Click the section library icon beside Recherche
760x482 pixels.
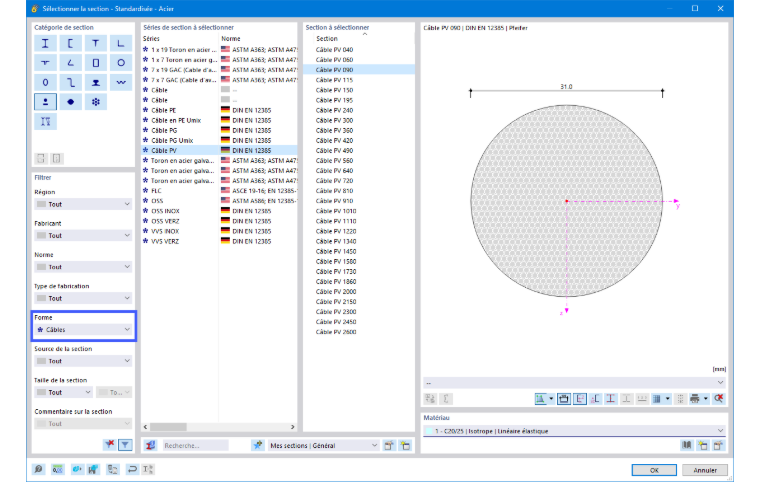click(x=151, y=445)
